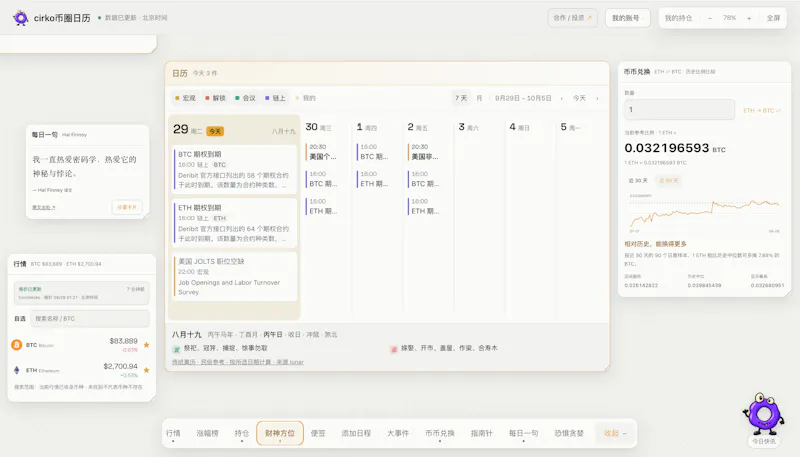The height and width of the screenshot is (457, 800).
Task: Click the green 宜 almanac icon
Action: coord(177,349)
